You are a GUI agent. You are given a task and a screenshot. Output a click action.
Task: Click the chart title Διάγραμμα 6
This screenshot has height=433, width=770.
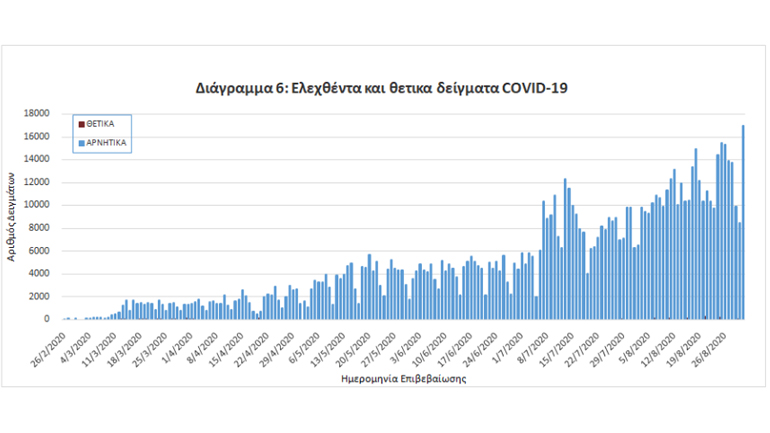[x=383, y=88]
